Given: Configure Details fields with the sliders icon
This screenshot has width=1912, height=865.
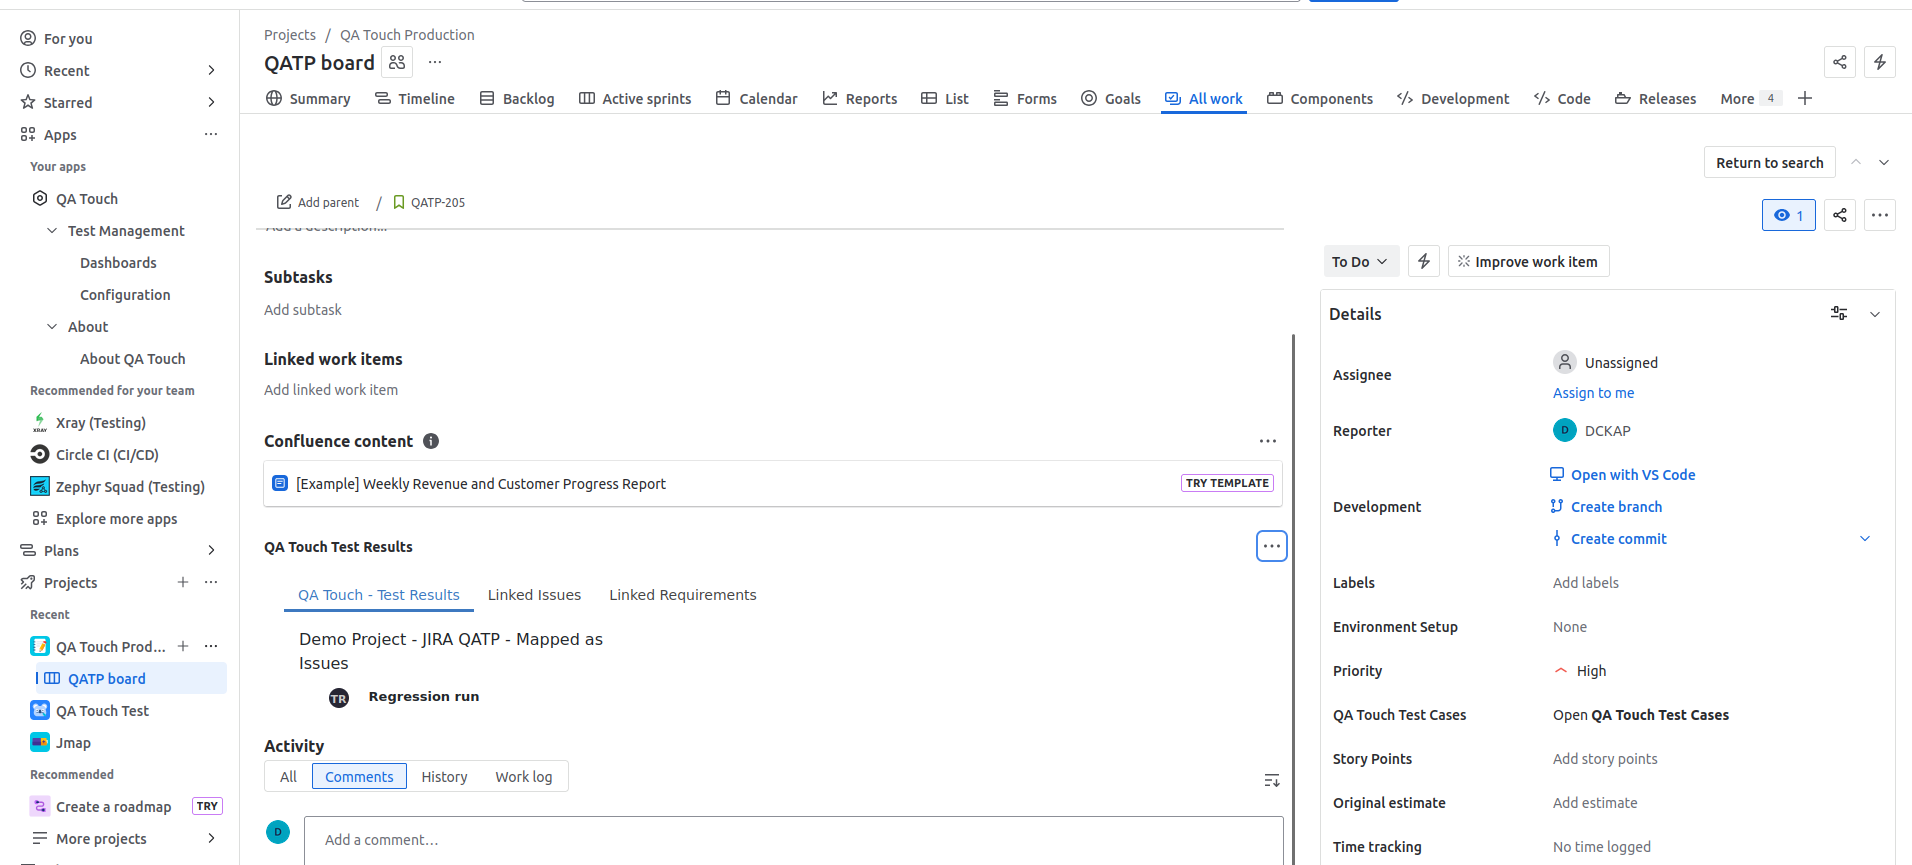Looking at the screenshot, I should pyautogui.click(x=1839, y=314).
